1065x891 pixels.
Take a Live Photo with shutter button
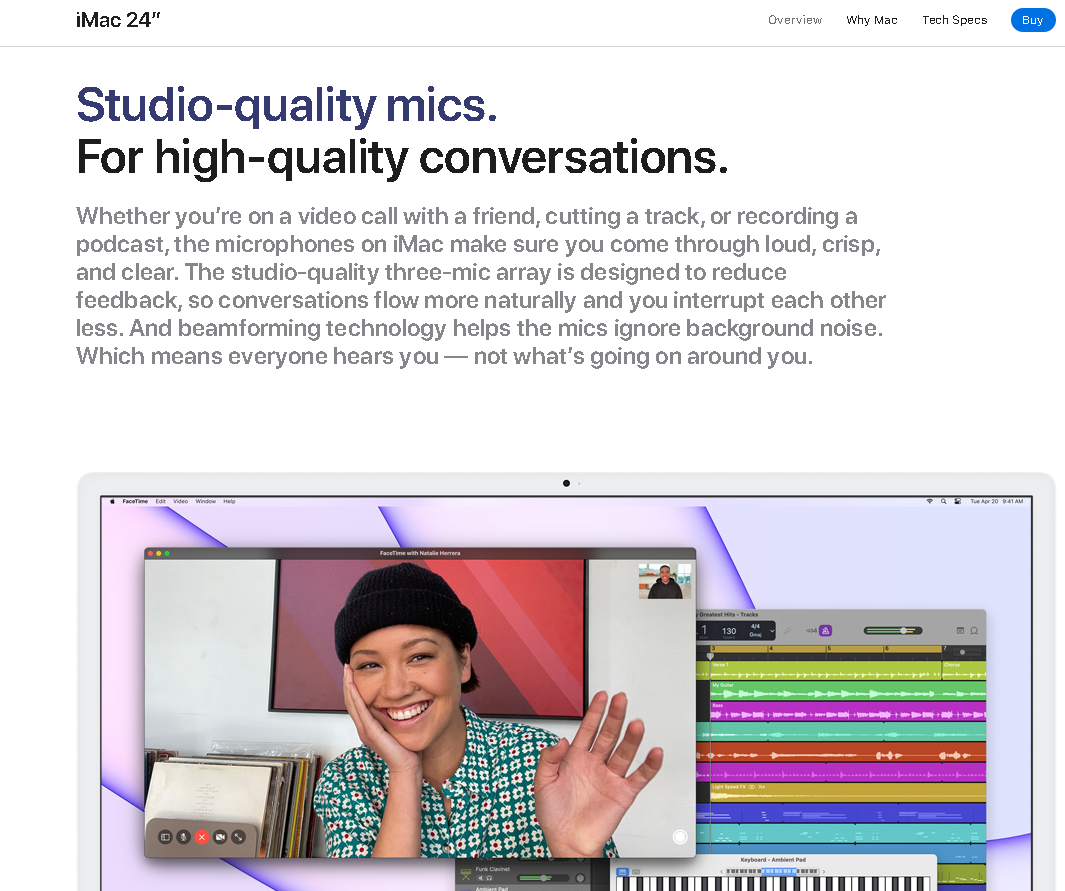(680, 837)
